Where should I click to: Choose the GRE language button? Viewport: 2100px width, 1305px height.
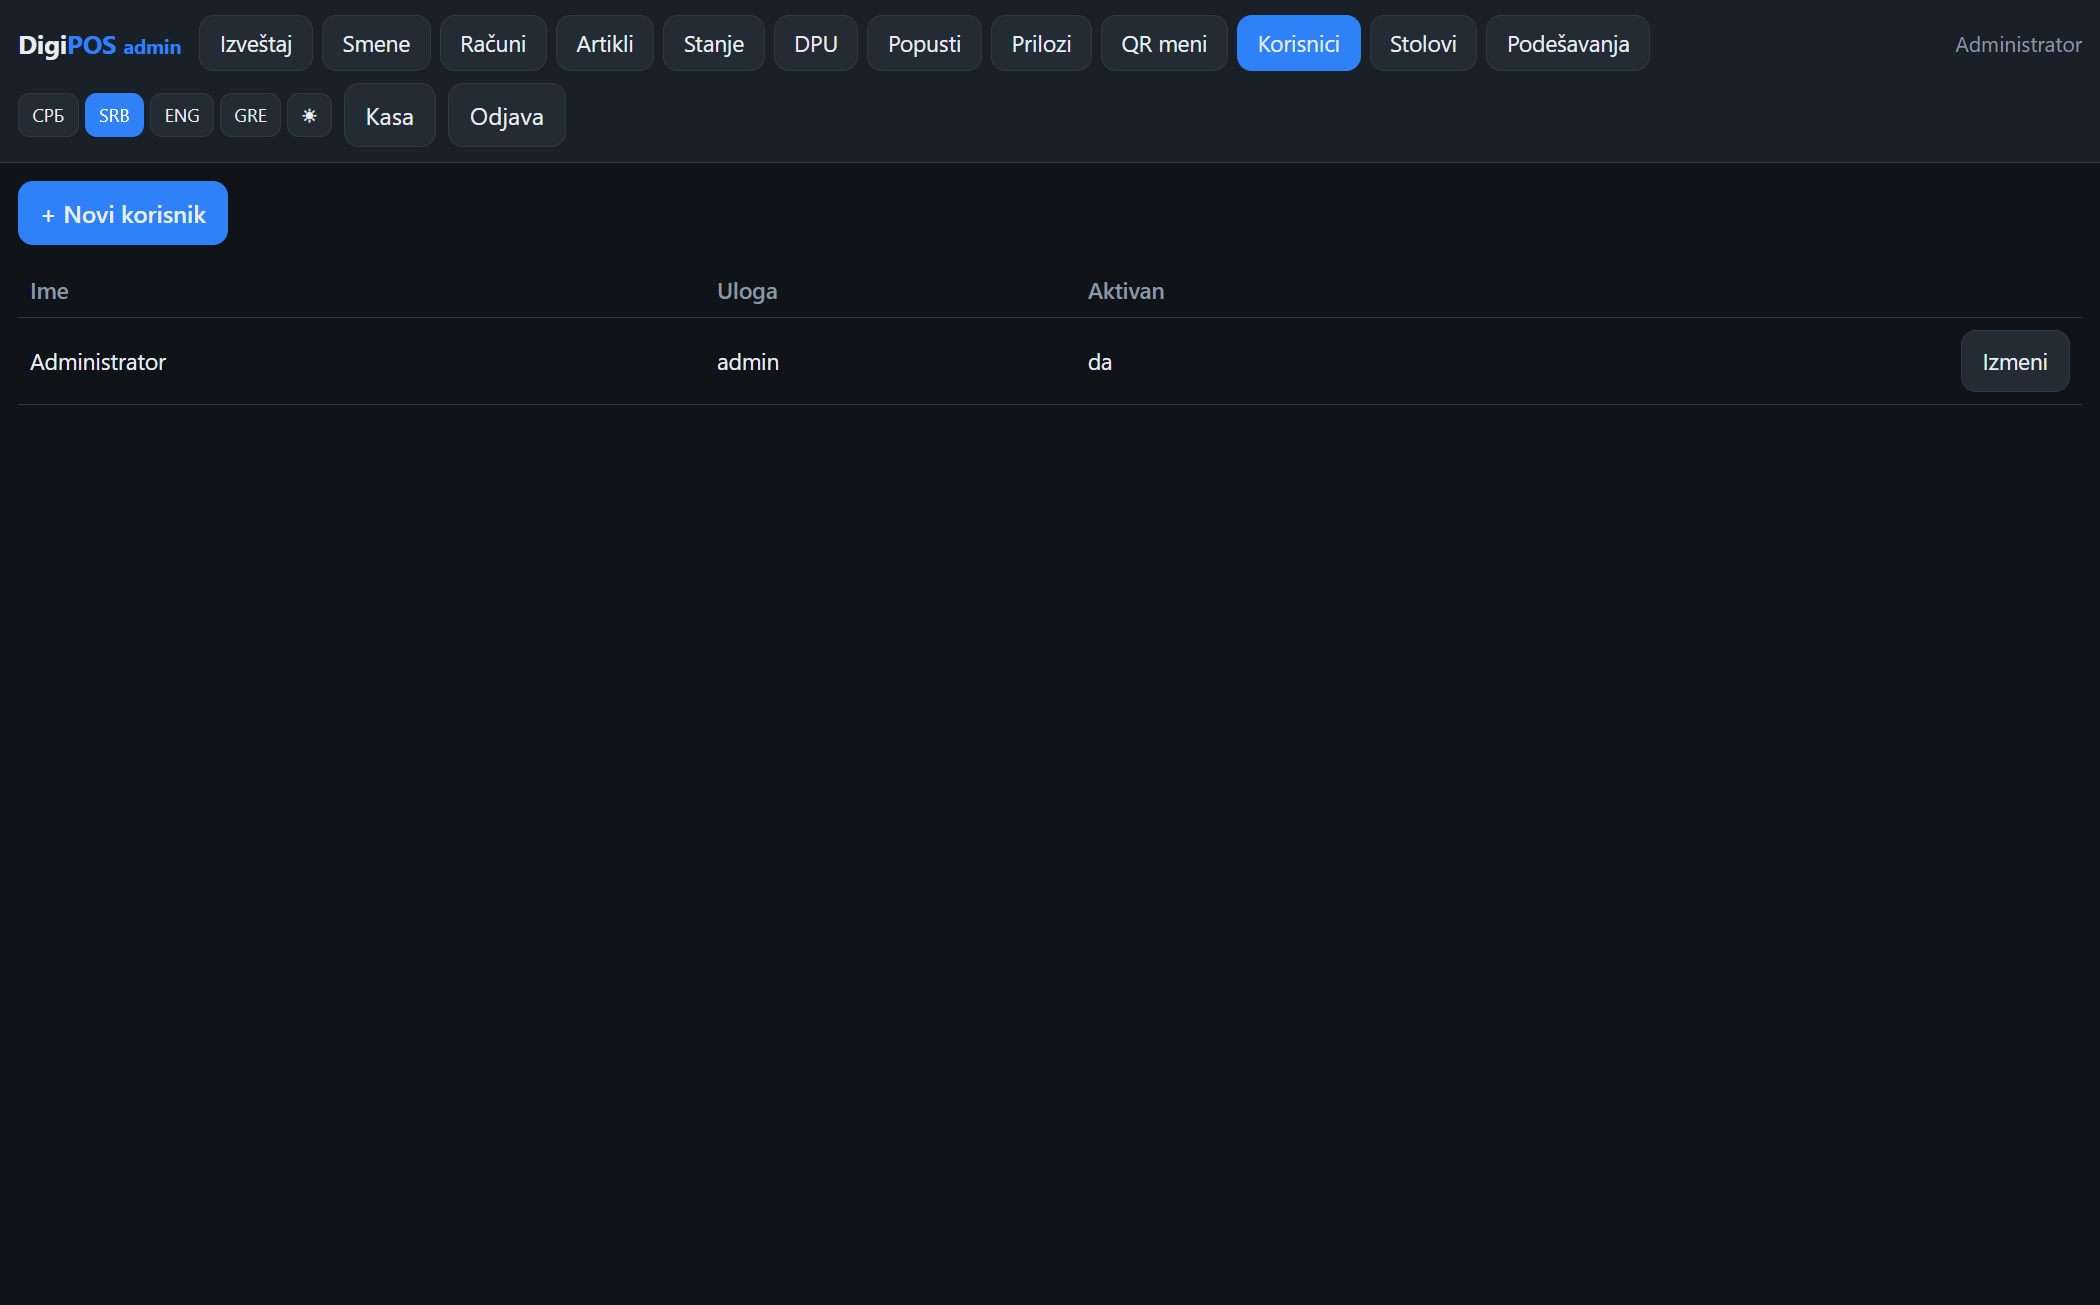pyautogui.click(x=250, y=115)
